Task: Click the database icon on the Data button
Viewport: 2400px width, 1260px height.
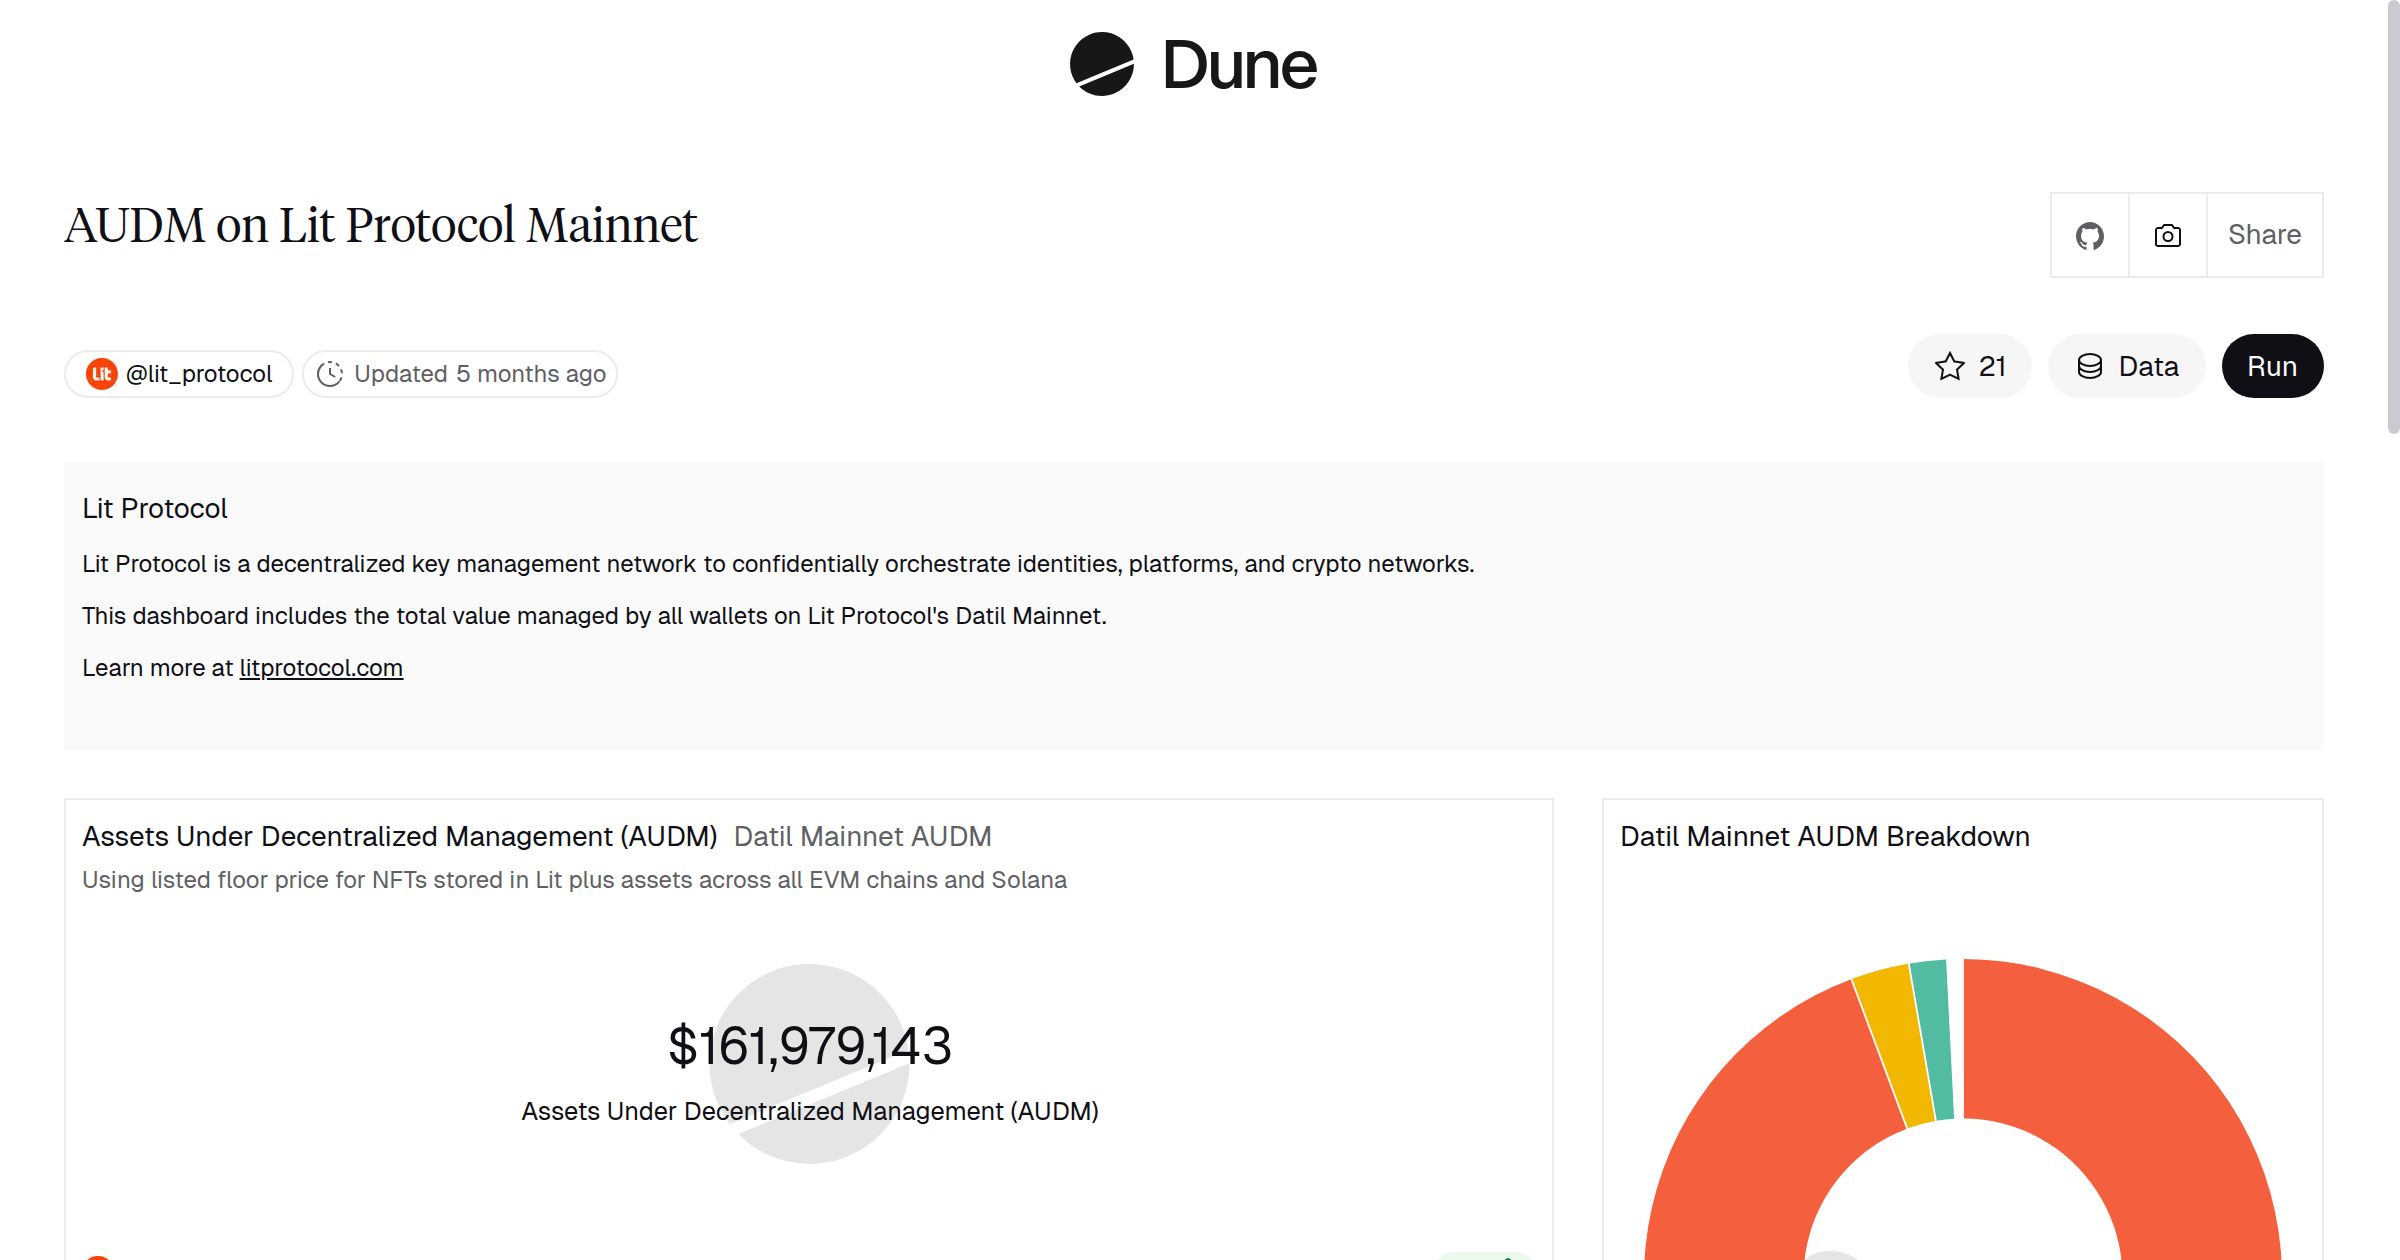Action: [2090, 366]
